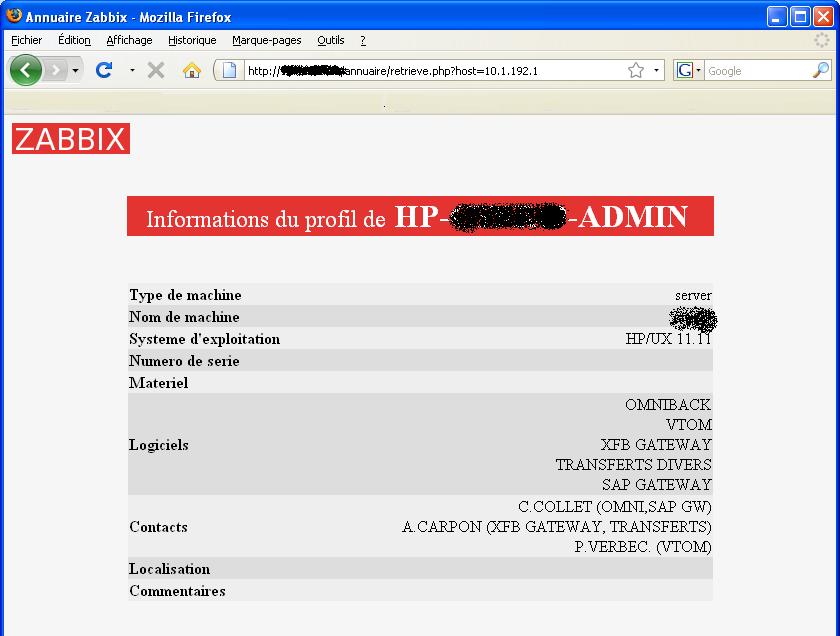The height and width of the screenshot is (636, 840).
Task: Click the 'VTOM' software entry
Action: (689, 425)
